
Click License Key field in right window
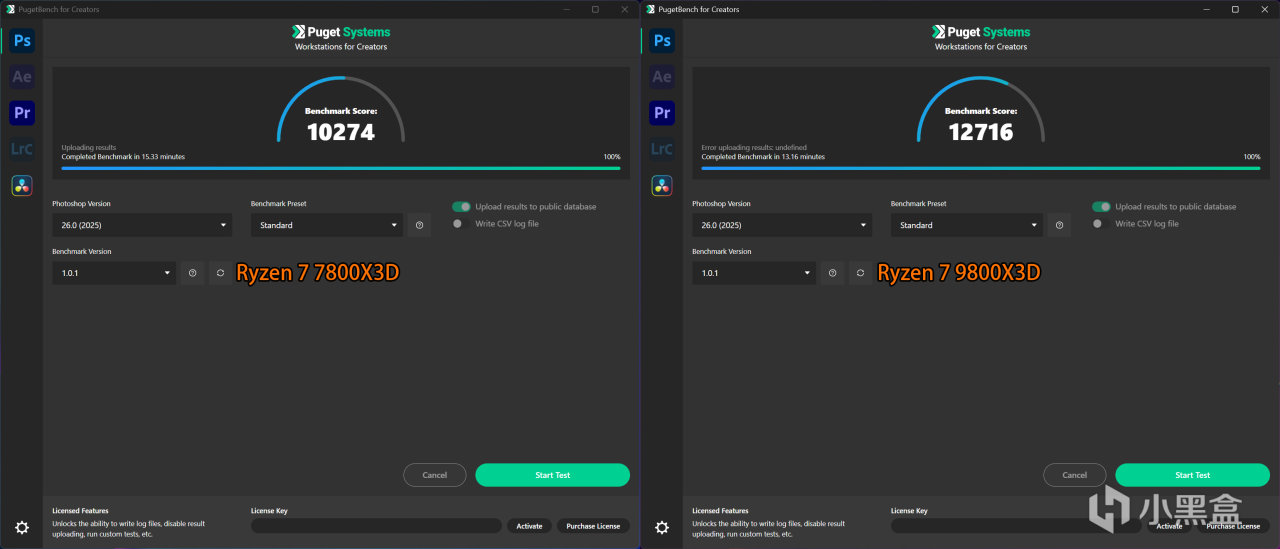coord(1016,526)
